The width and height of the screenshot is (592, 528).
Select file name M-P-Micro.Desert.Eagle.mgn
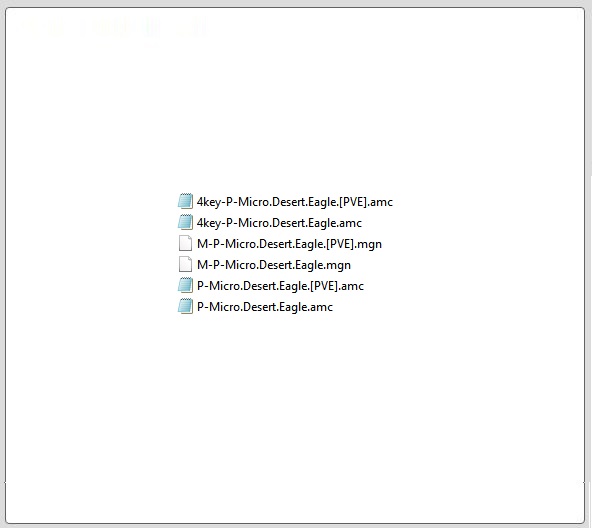[274, 265]
